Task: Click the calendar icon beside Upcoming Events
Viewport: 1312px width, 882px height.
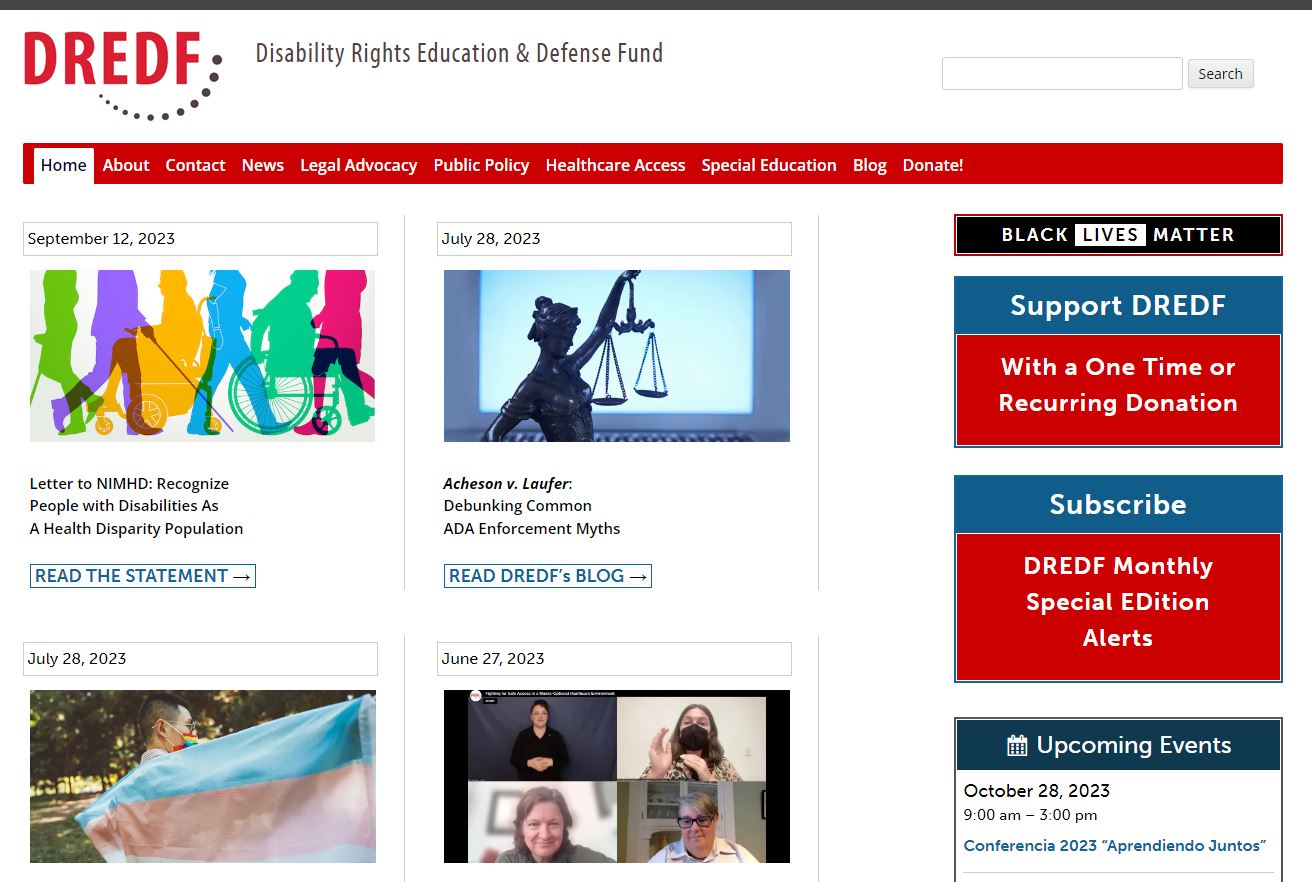Action: pos(1017,745)
